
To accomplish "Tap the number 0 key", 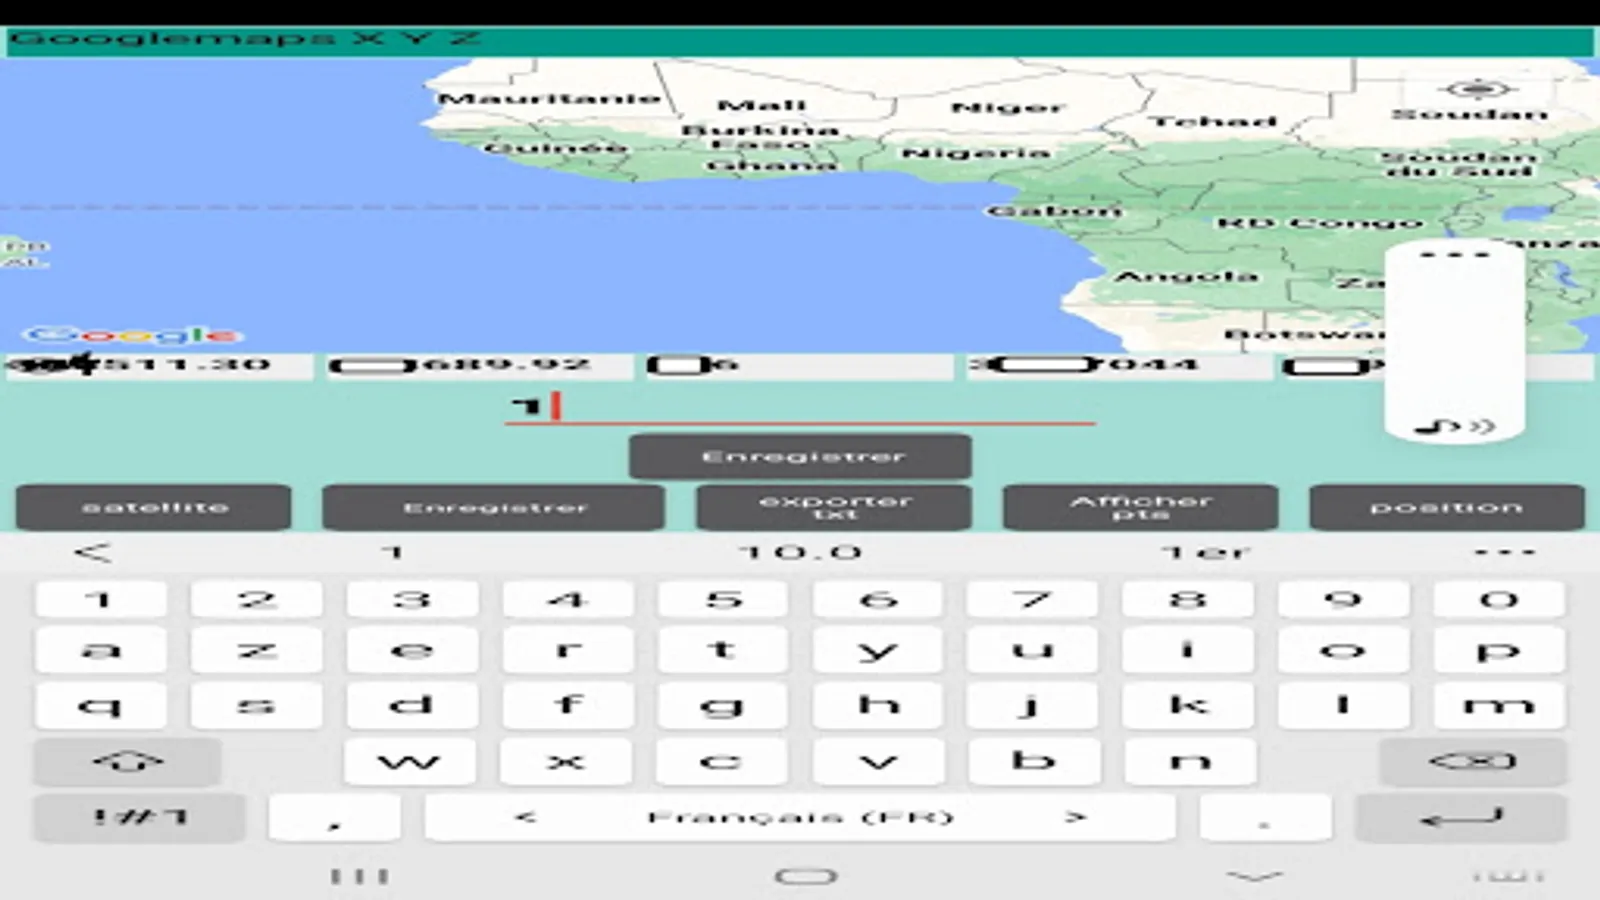I will (1500, 600).
